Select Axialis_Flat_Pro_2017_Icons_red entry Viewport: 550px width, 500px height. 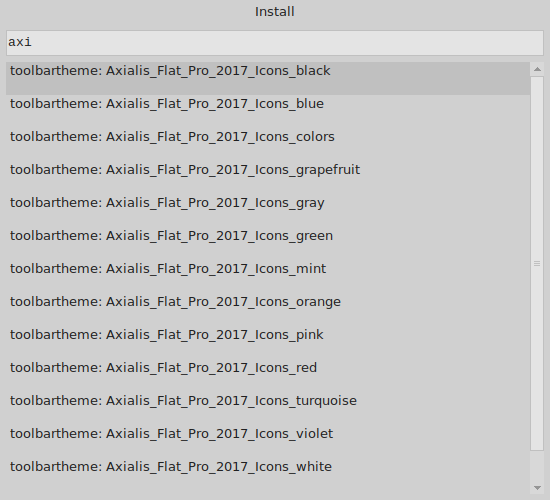click(268, 375)
